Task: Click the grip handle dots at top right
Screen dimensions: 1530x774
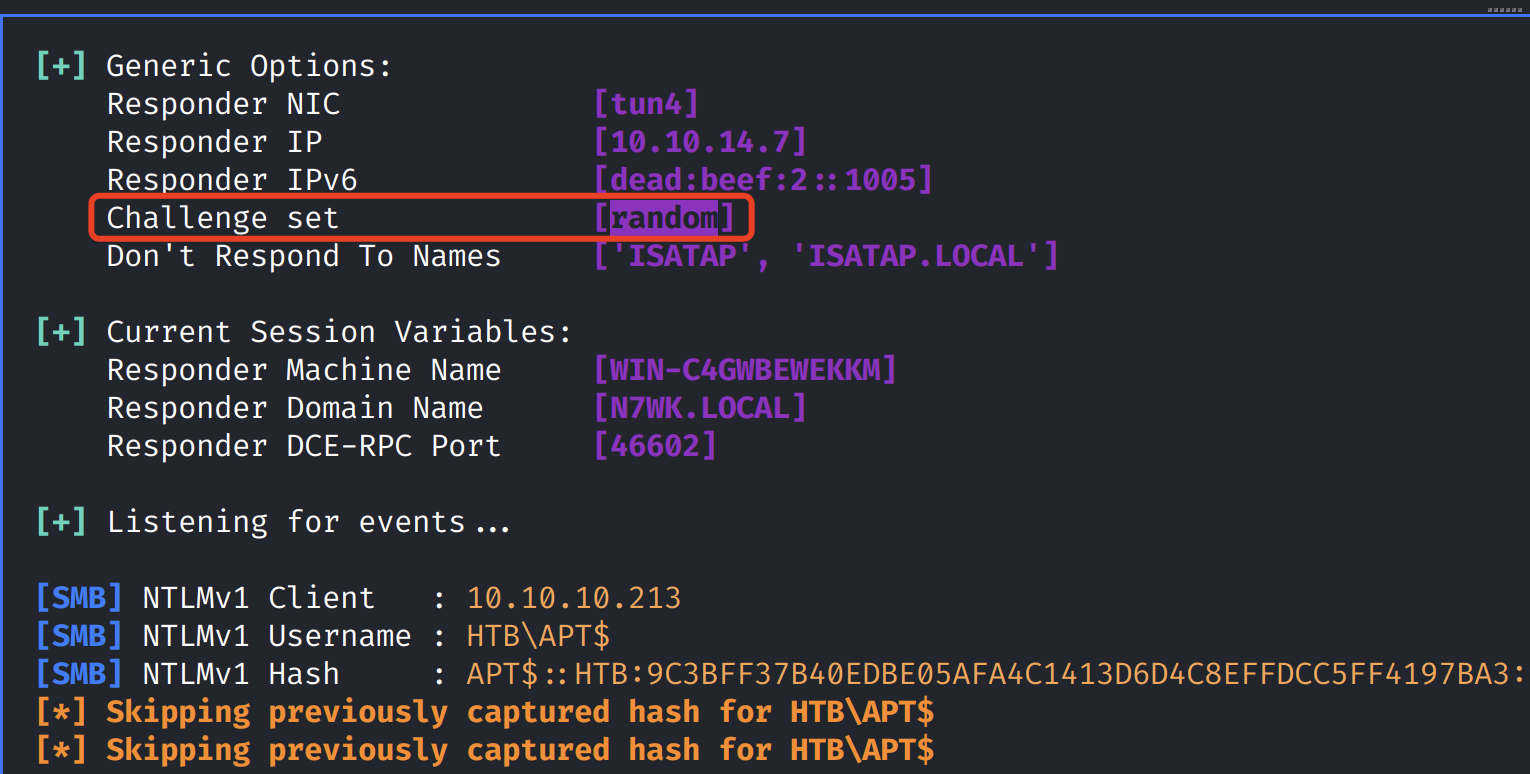Action: [x=1504, y=8]
